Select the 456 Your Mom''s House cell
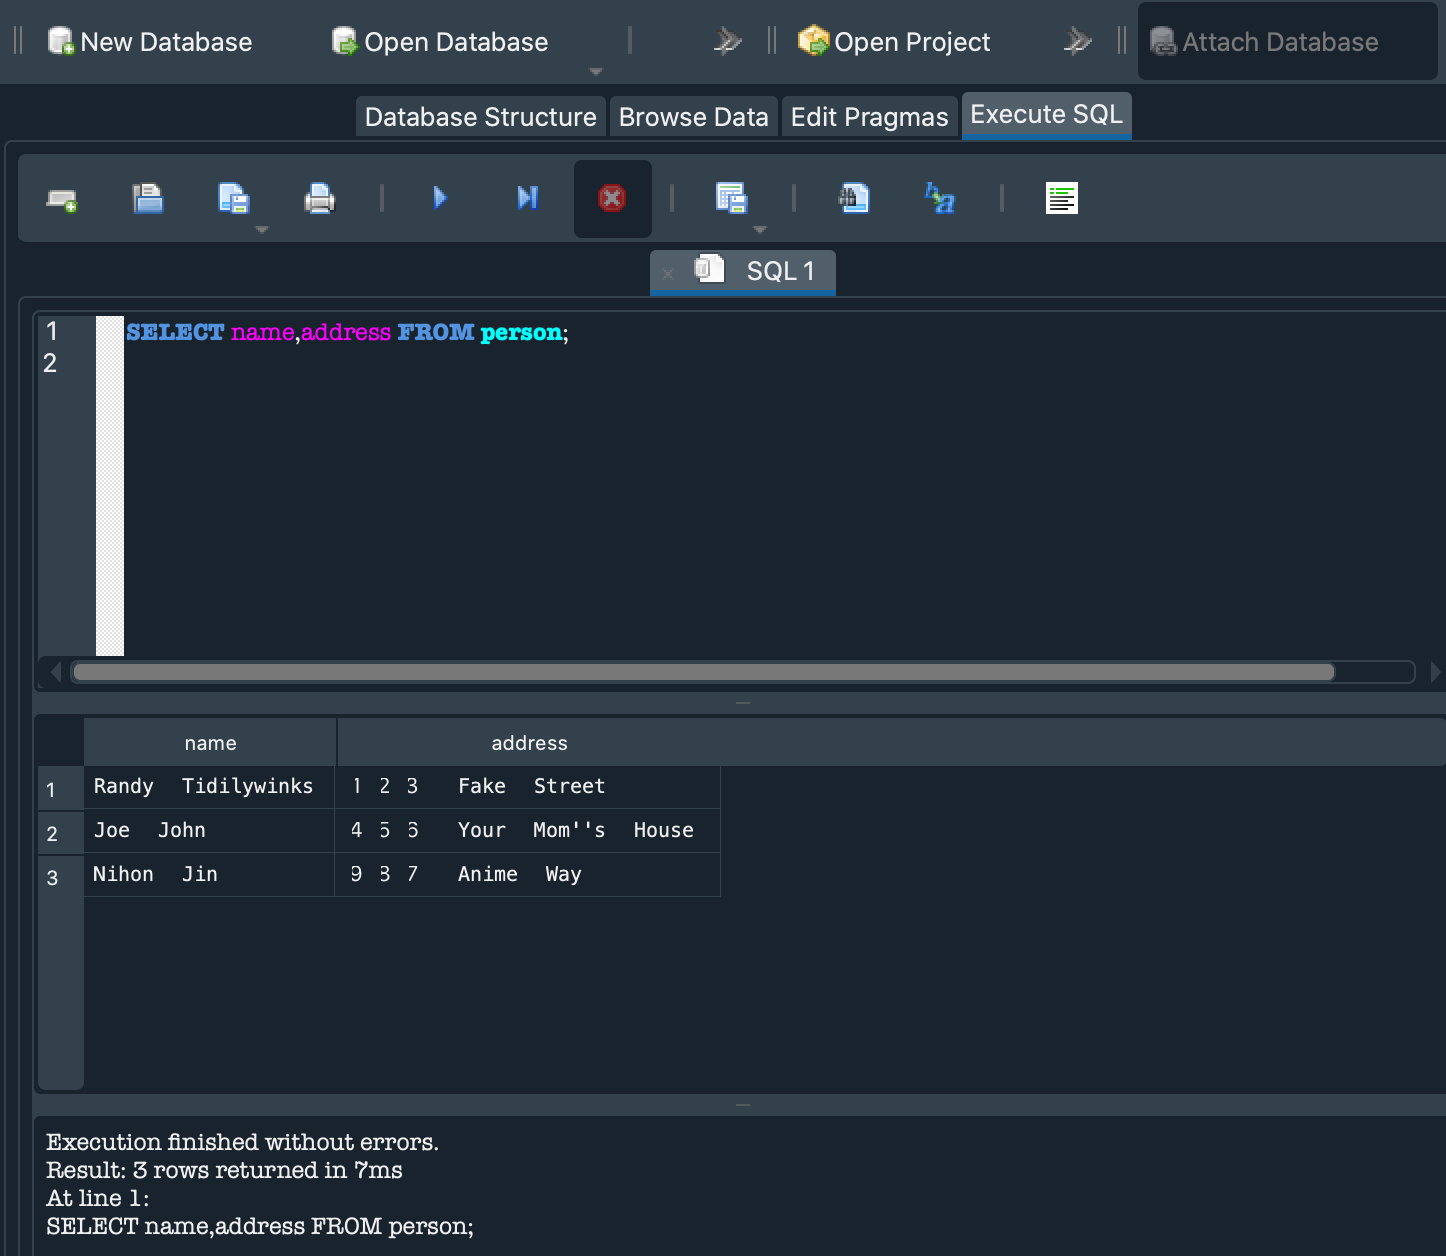 pyautogui.click(x=528, y=831)
